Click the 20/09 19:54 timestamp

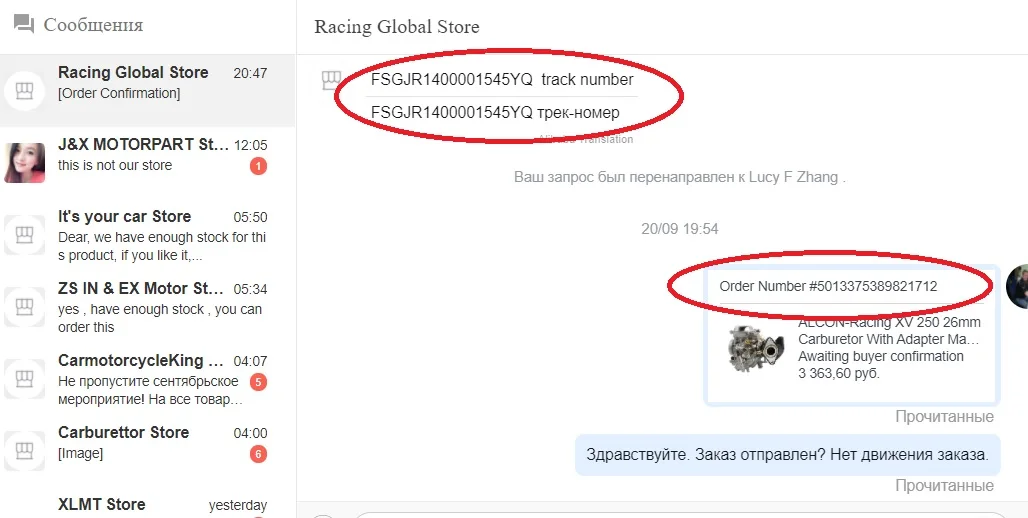coord(679,229)
